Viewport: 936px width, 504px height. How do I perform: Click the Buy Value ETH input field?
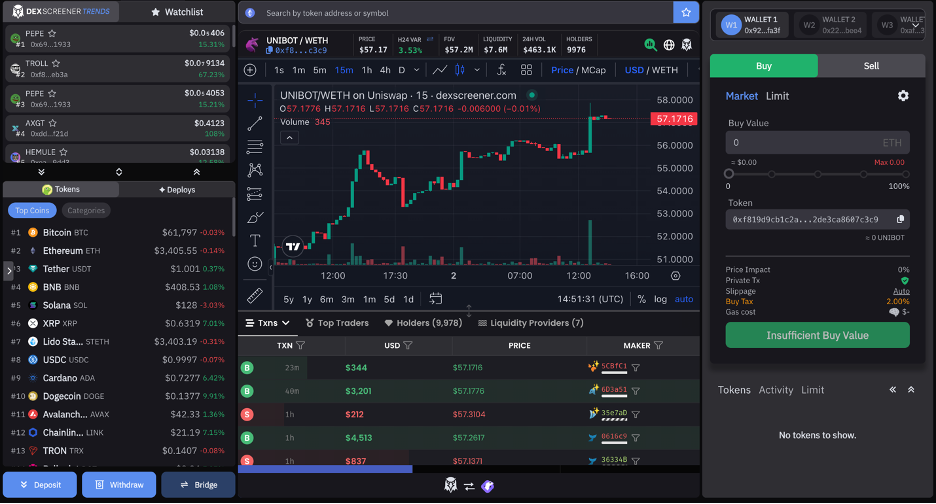point(817,143)
